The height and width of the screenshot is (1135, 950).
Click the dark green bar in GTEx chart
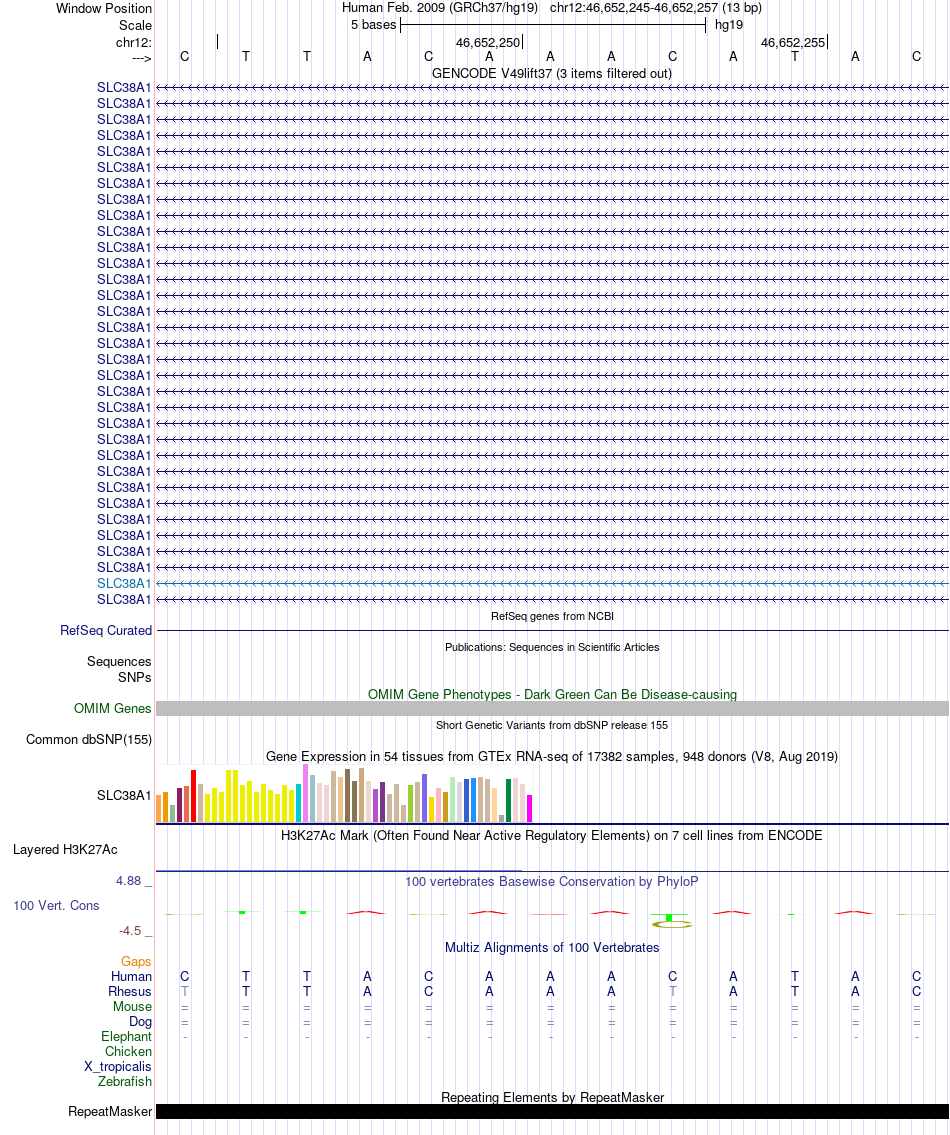[508, 801]
